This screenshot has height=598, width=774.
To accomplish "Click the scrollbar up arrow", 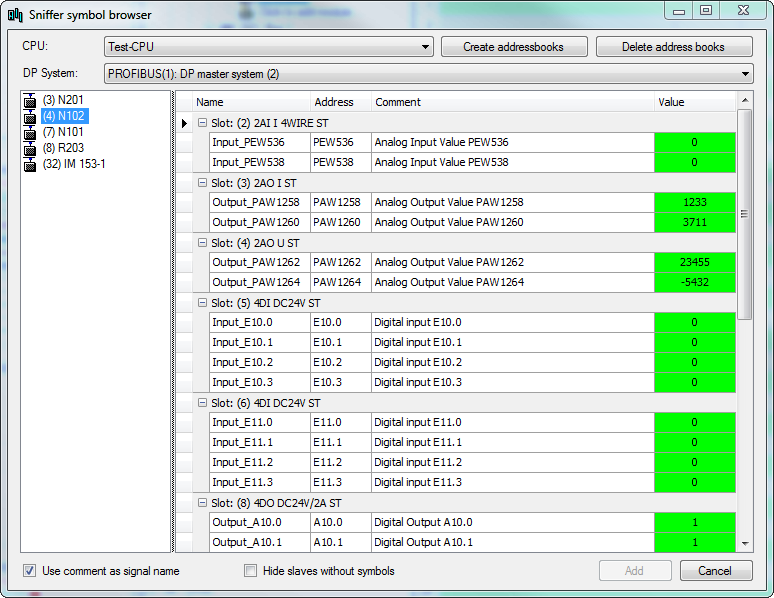I will [745, 100].
